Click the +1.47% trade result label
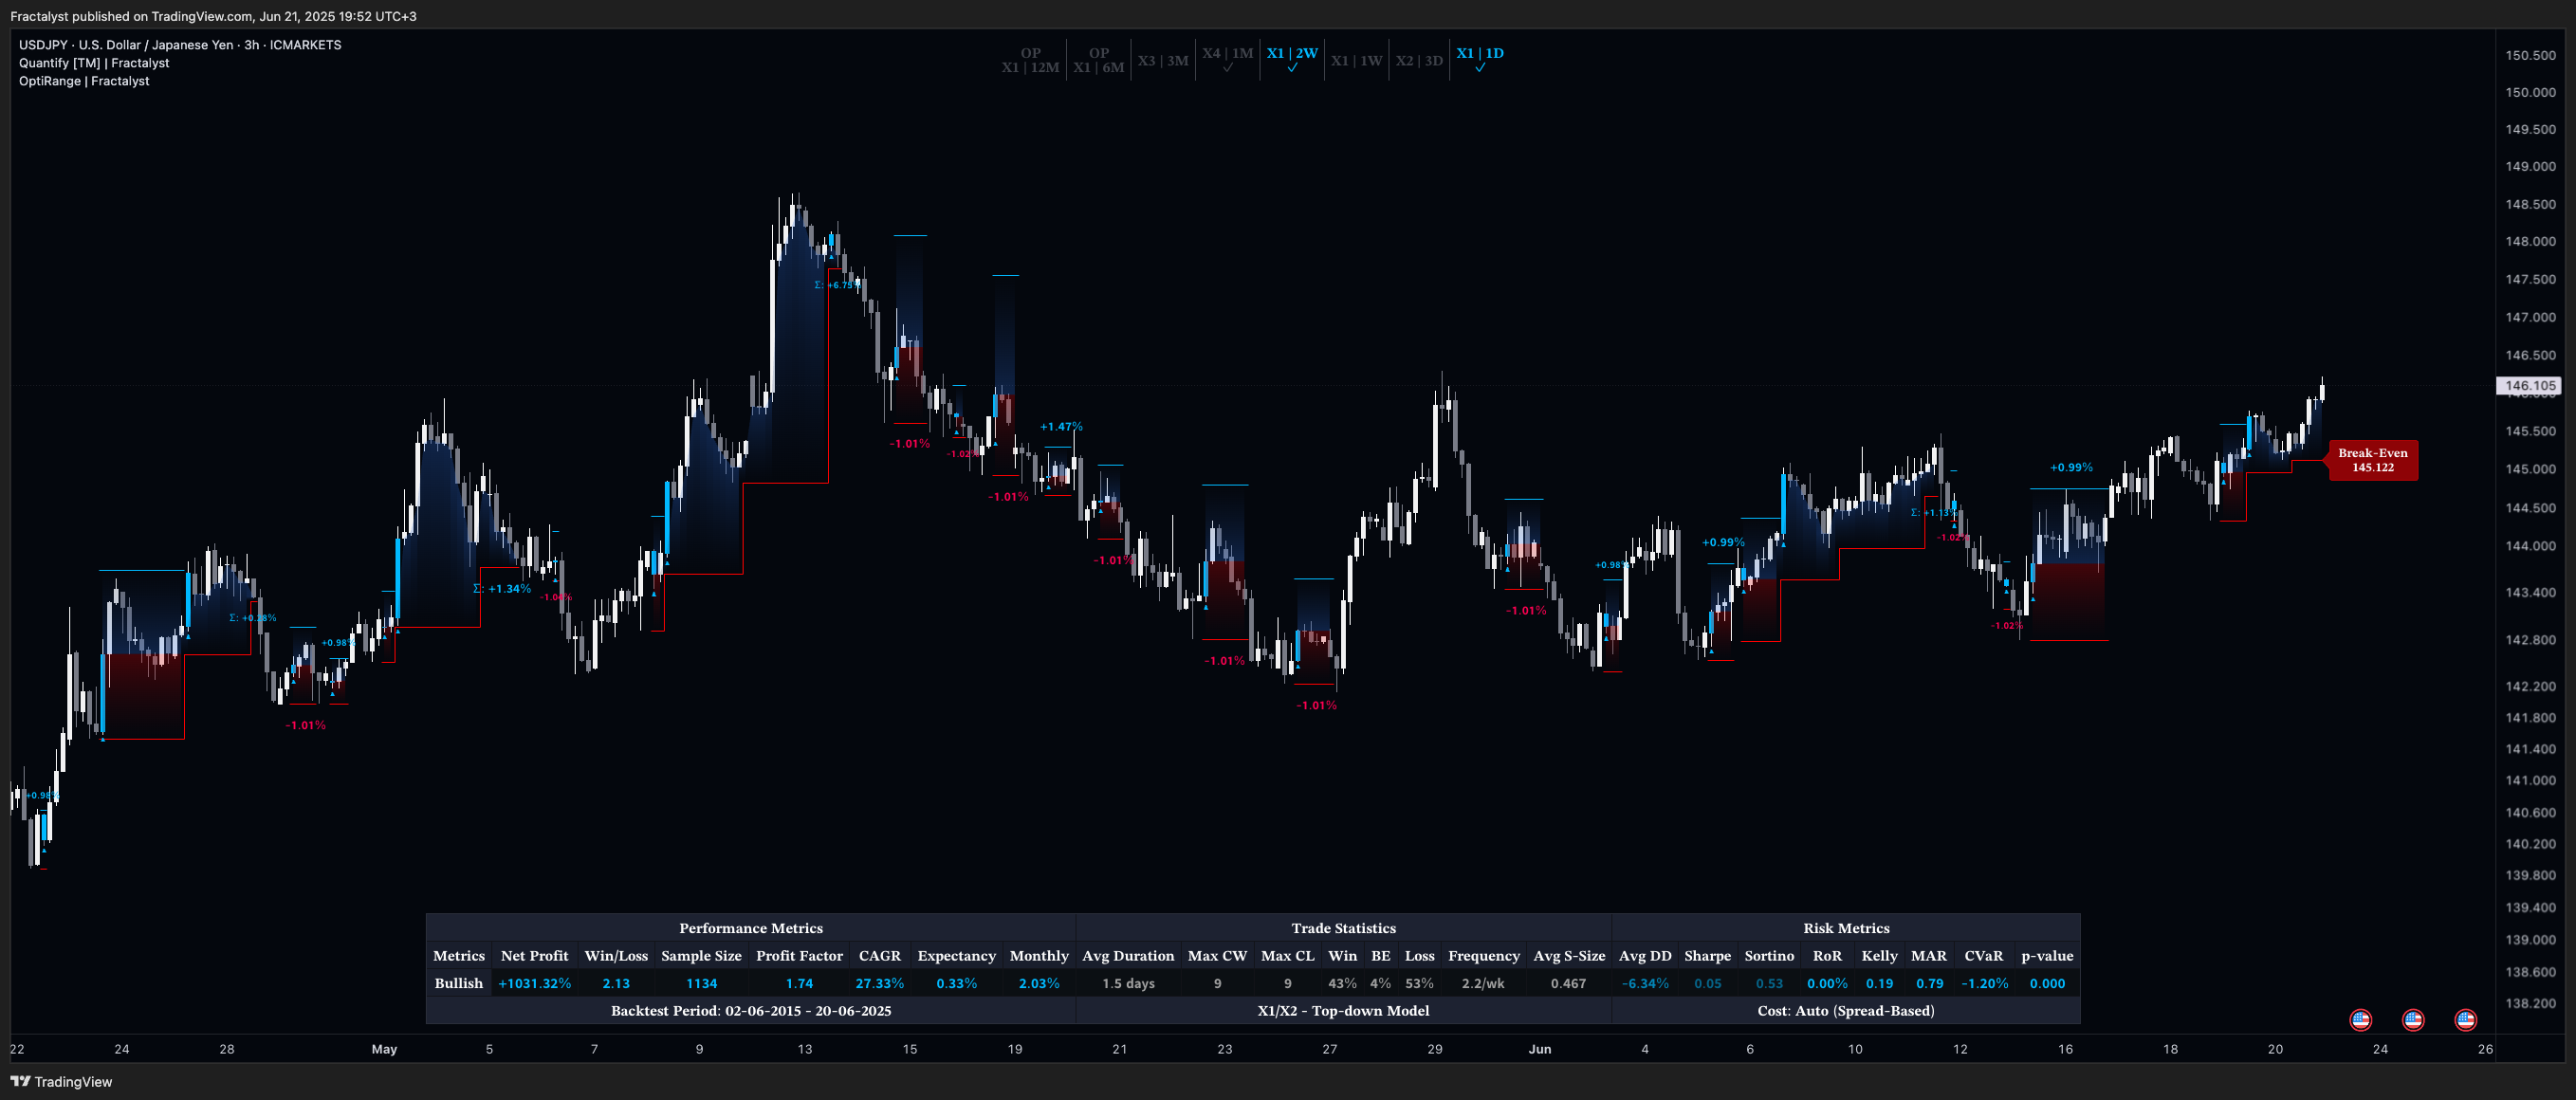This screenshot has width=2576, height=1100. (1061, 427)
